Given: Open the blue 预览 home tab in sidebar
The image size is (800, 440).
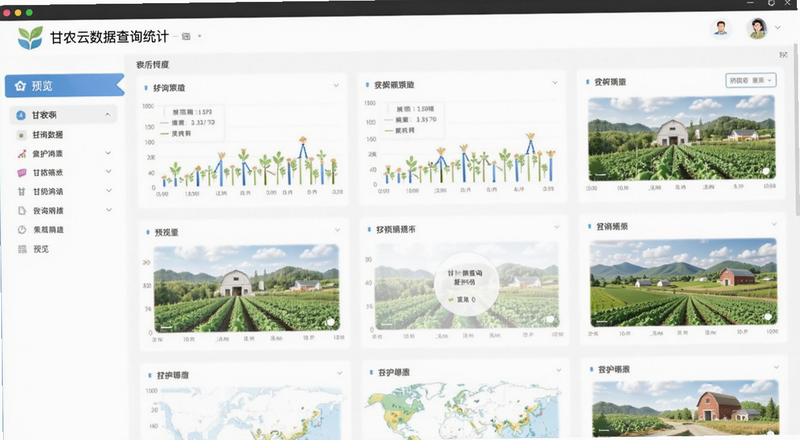Looking at the screenshot, I should pos(64,86).
